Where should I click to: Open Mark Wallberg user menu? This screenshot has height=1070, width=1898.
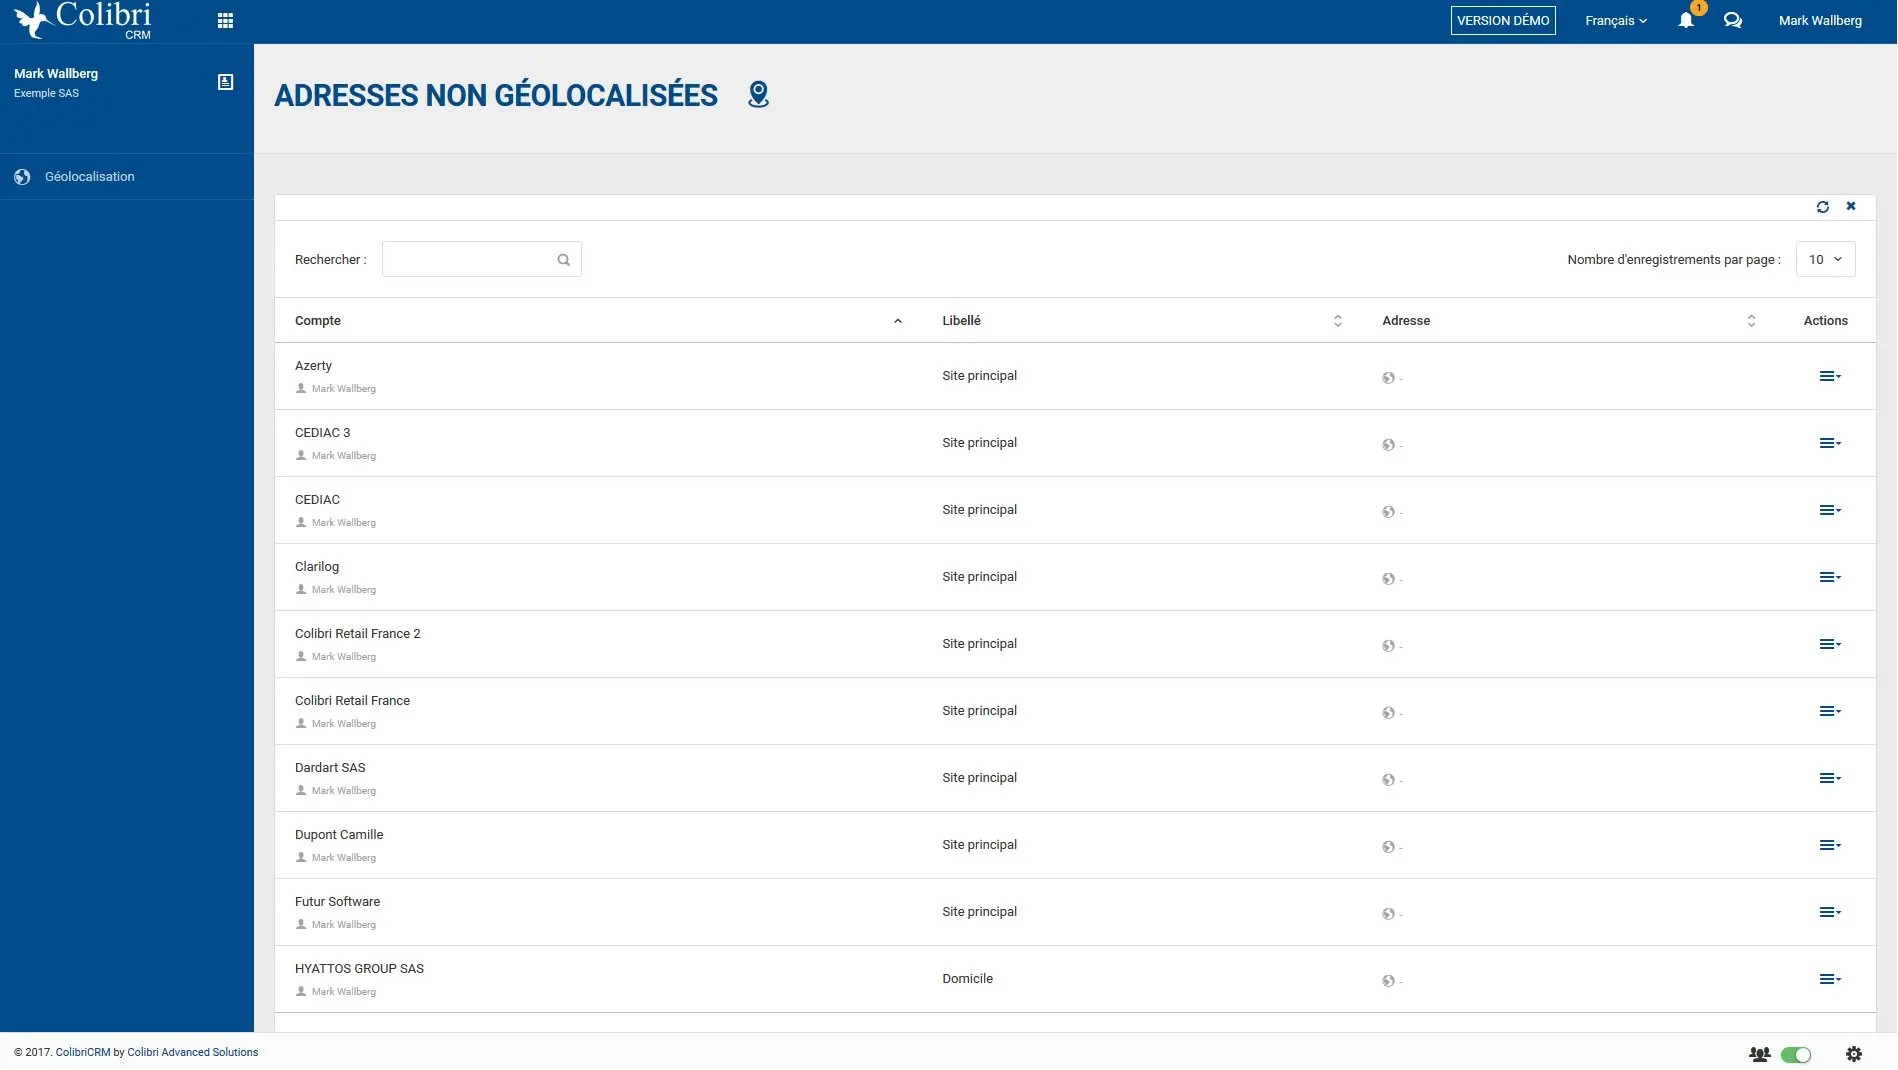pos(1820,20)
